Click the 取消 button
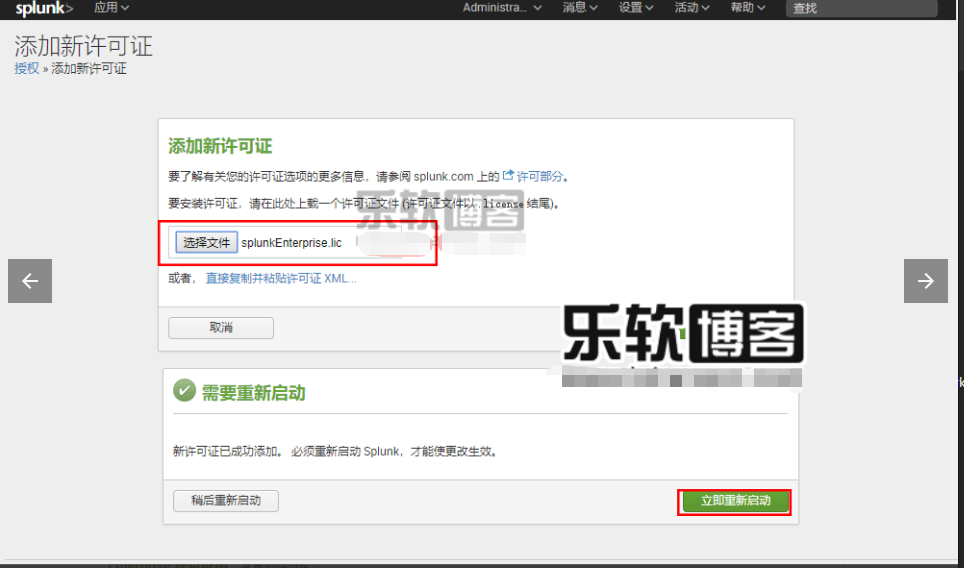The width and height of the screenshot is (964, 568). point(221,328)
